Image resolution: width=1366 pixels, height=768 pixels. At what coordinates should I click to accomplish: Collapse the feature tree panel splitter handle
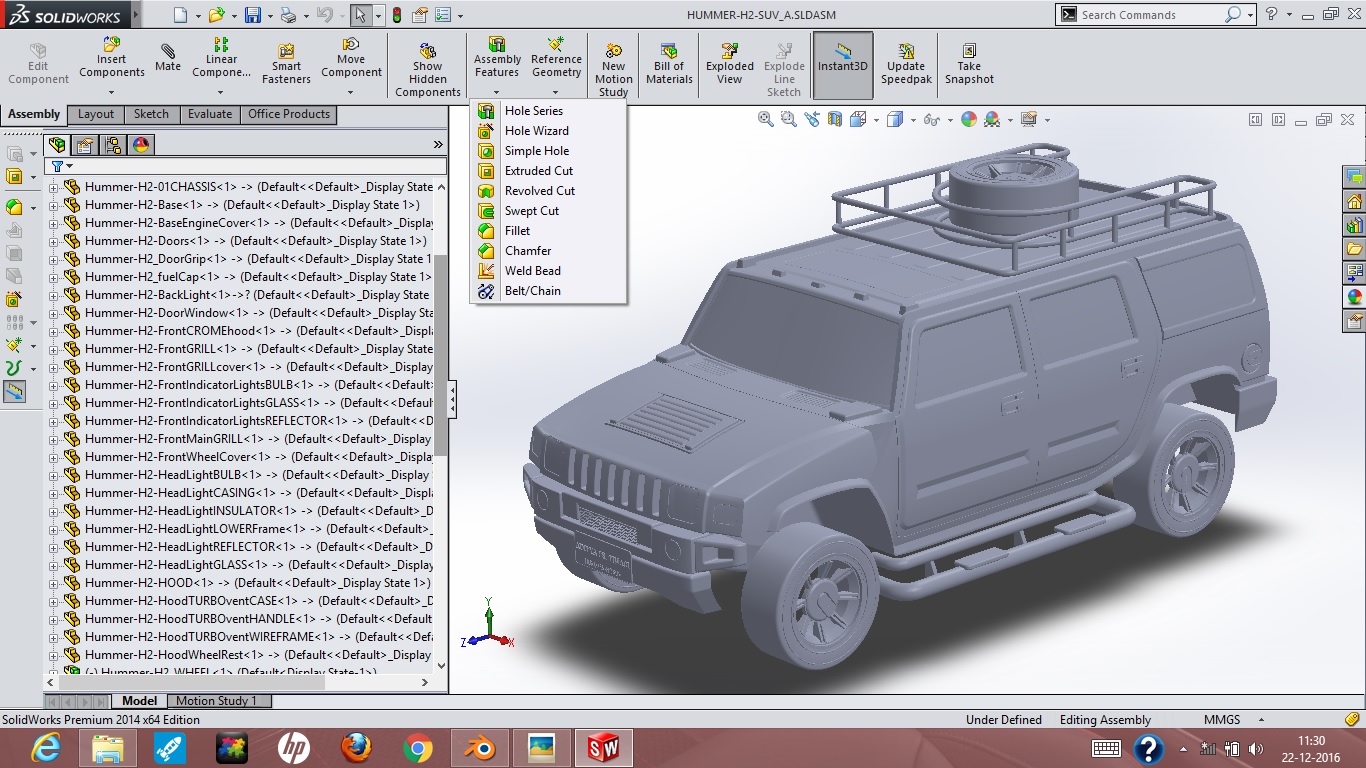pyautogui.click(x=452, y=399)
